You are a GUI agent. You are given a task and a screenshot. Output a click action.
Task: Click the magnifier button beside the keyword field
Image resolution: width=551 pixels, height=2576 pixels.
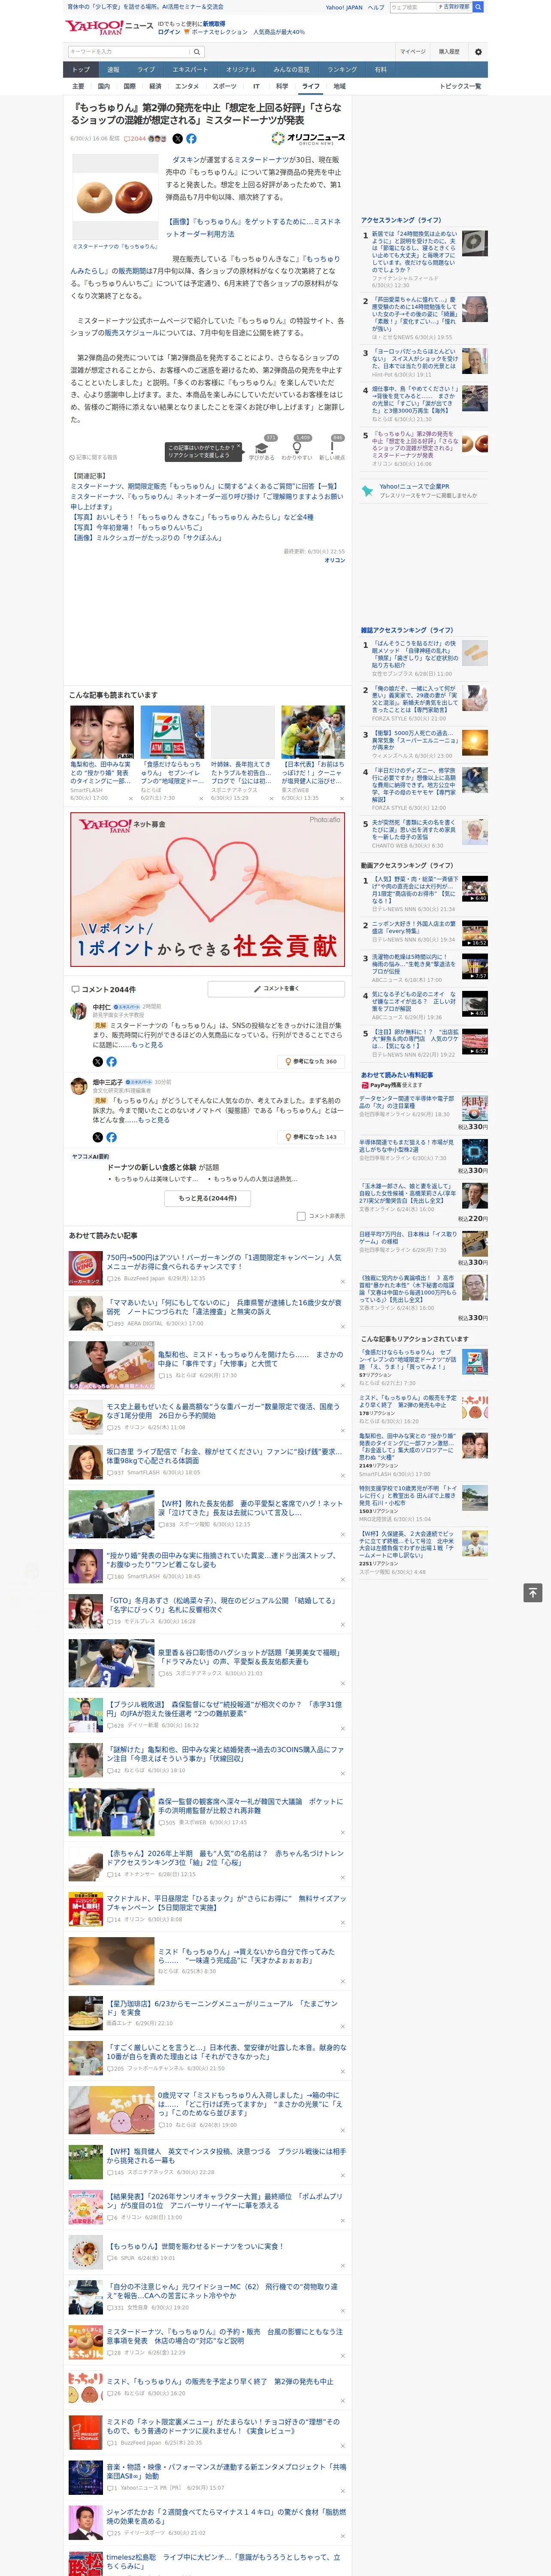coord(197,52)
